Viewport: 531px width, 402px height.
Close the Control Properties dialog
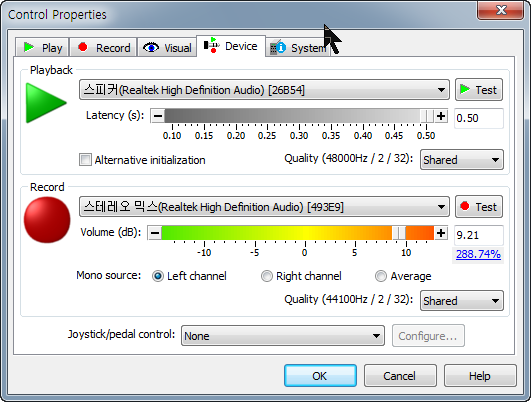pos(501,10)
